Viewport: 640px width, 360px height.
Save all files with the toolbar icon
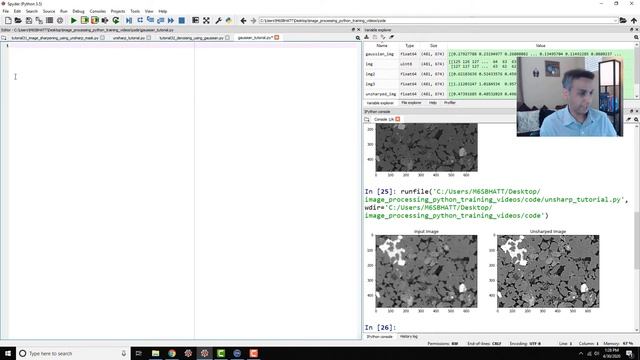[x=39, y=20]
